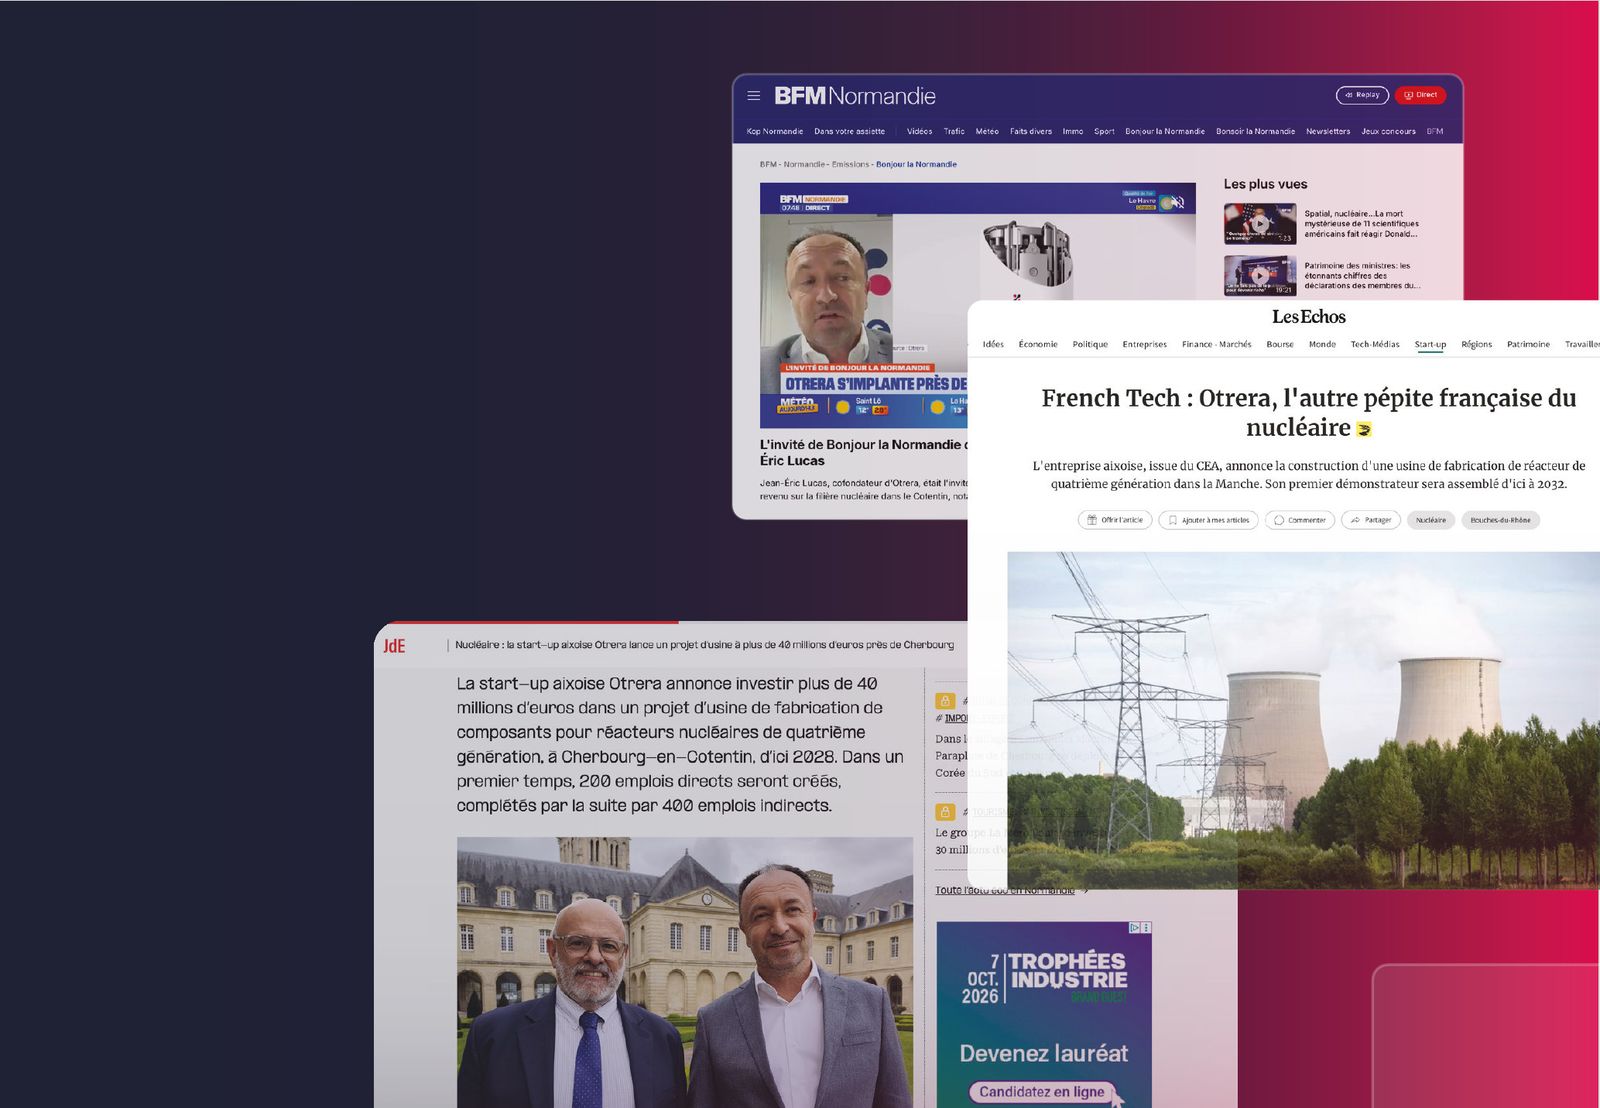Open the BFM Normandie hamburger menu
The width and height of the screenshot is (1600, 1108).
coord(754,96)
